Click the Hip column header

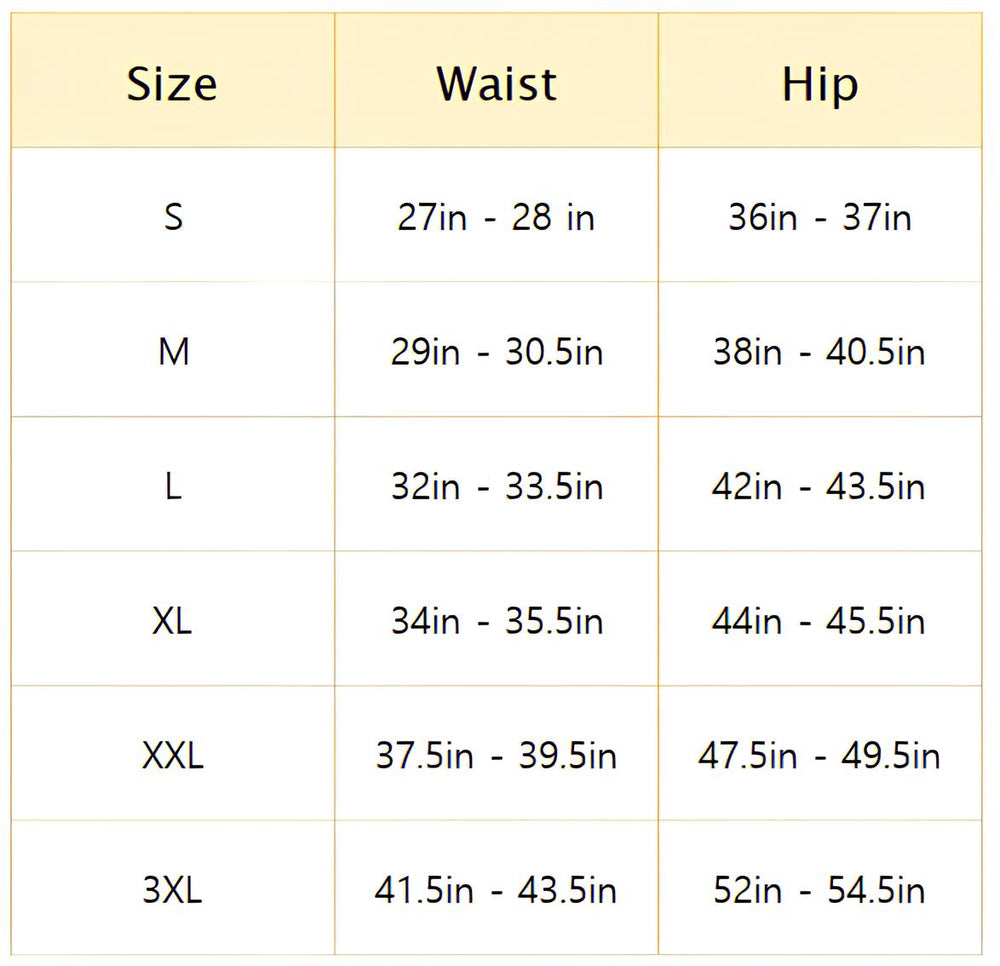click(819, 84)
